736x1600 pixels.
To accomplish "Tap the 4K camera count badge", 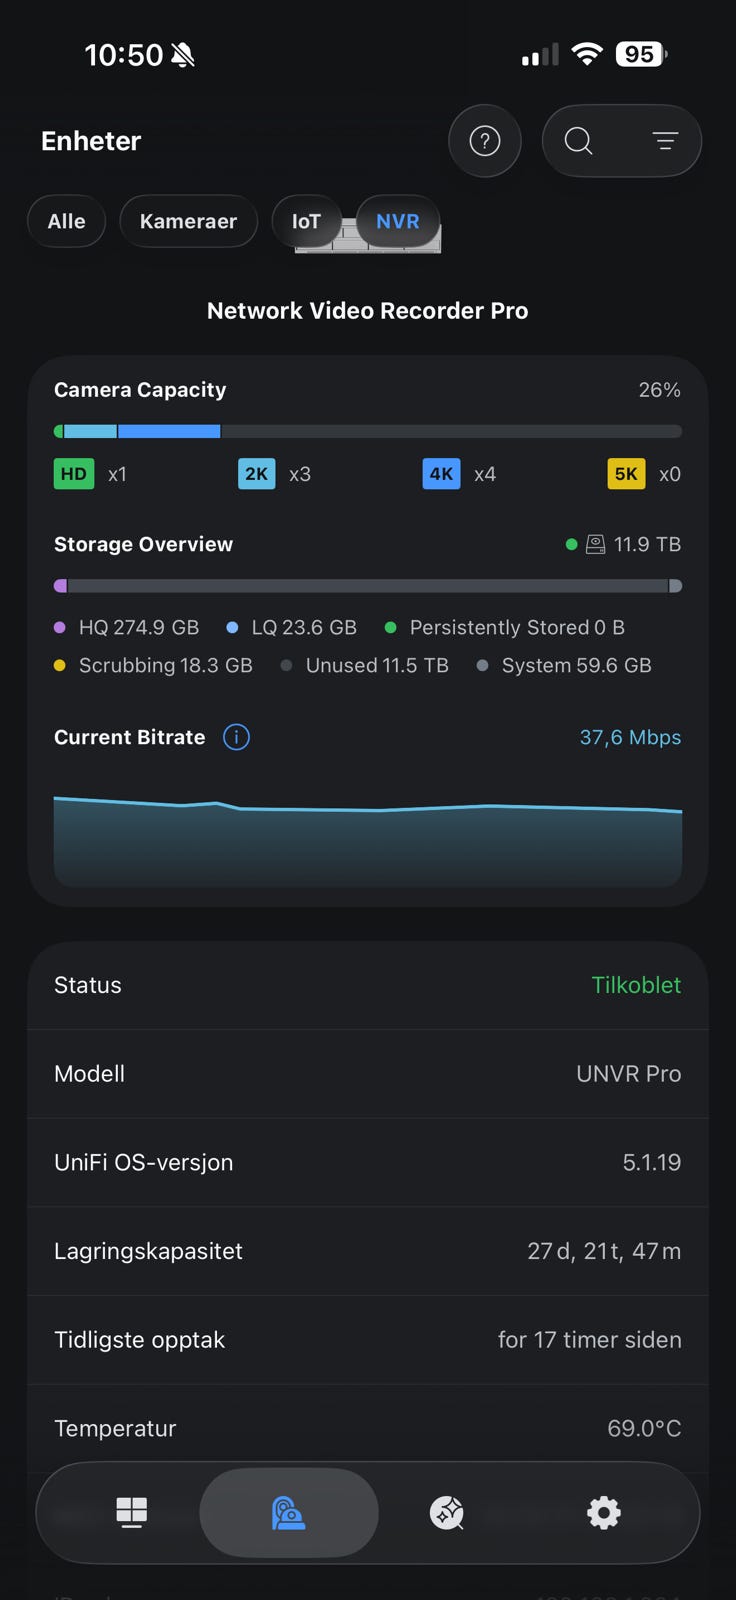I will click(441, 474).
